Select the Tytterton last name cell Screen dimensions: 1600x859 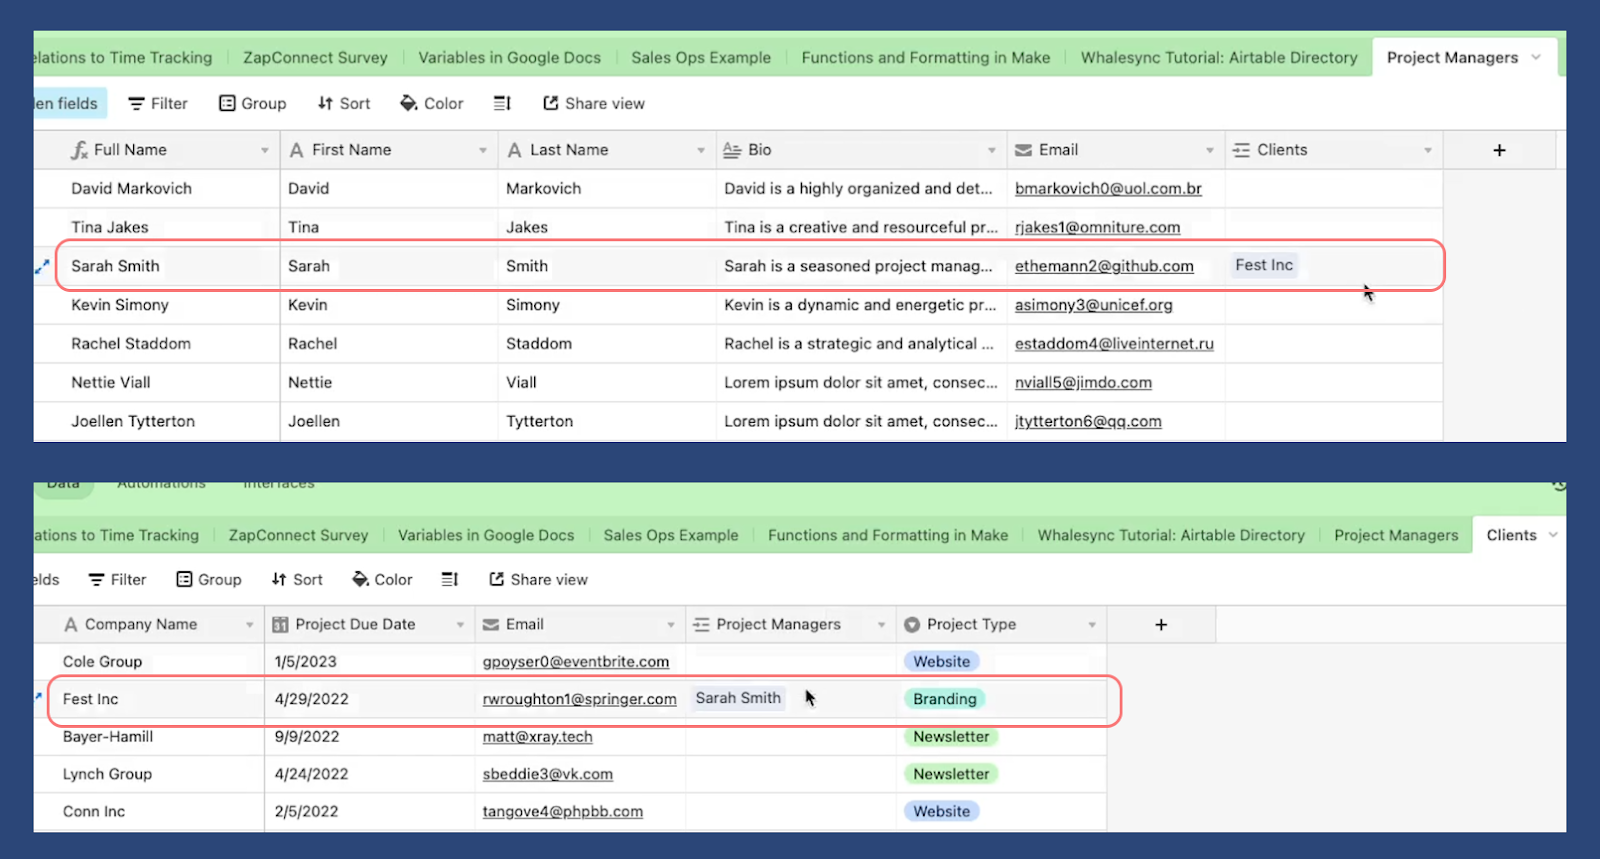click(607, 421)
